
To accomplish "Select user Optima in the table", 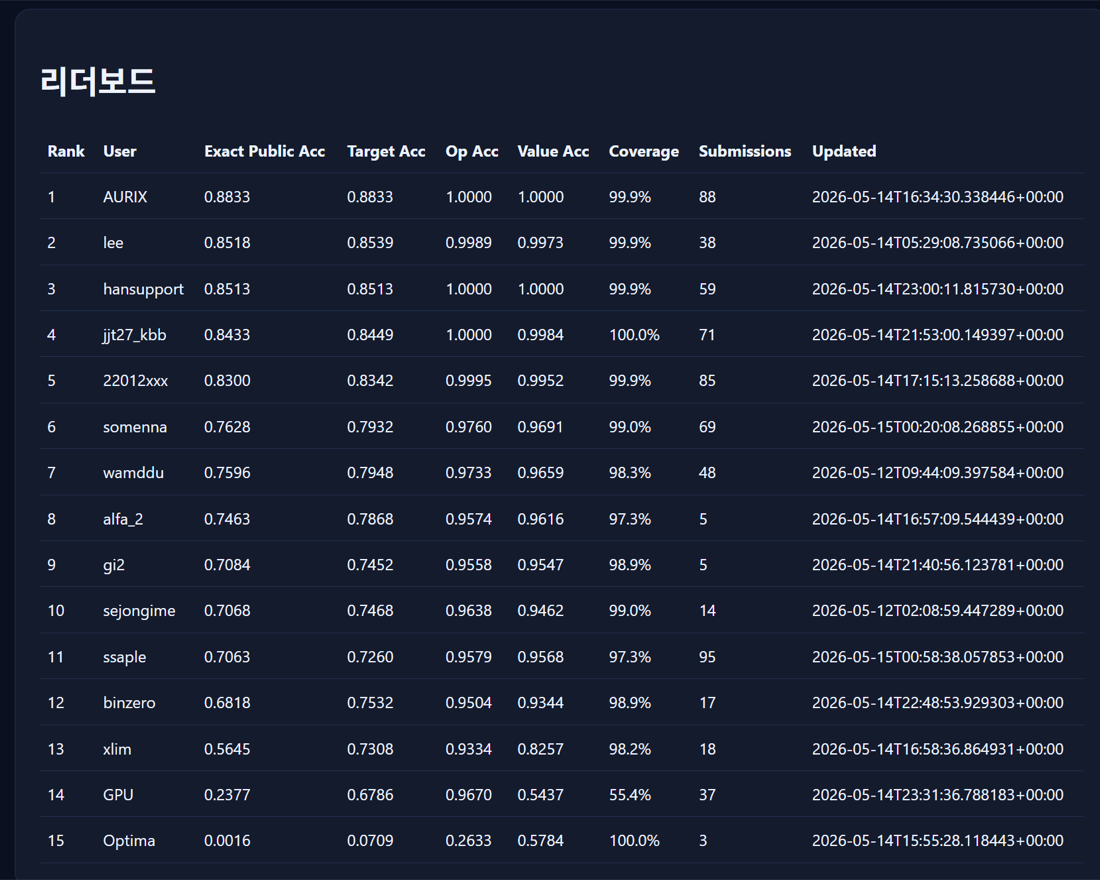I will [129, 841].
